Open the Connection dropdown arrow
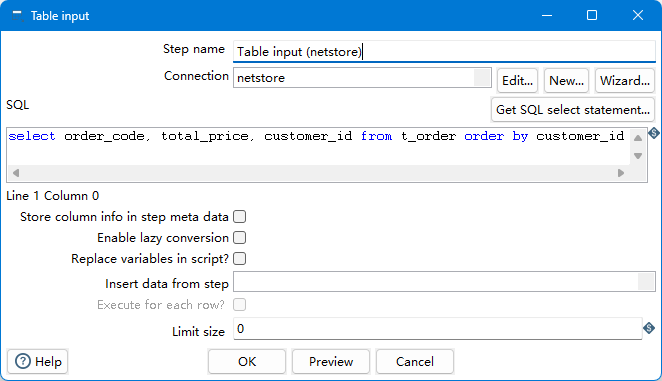This screenshot has height=381, width=662. pyautogui.click(x=482, y=78)
